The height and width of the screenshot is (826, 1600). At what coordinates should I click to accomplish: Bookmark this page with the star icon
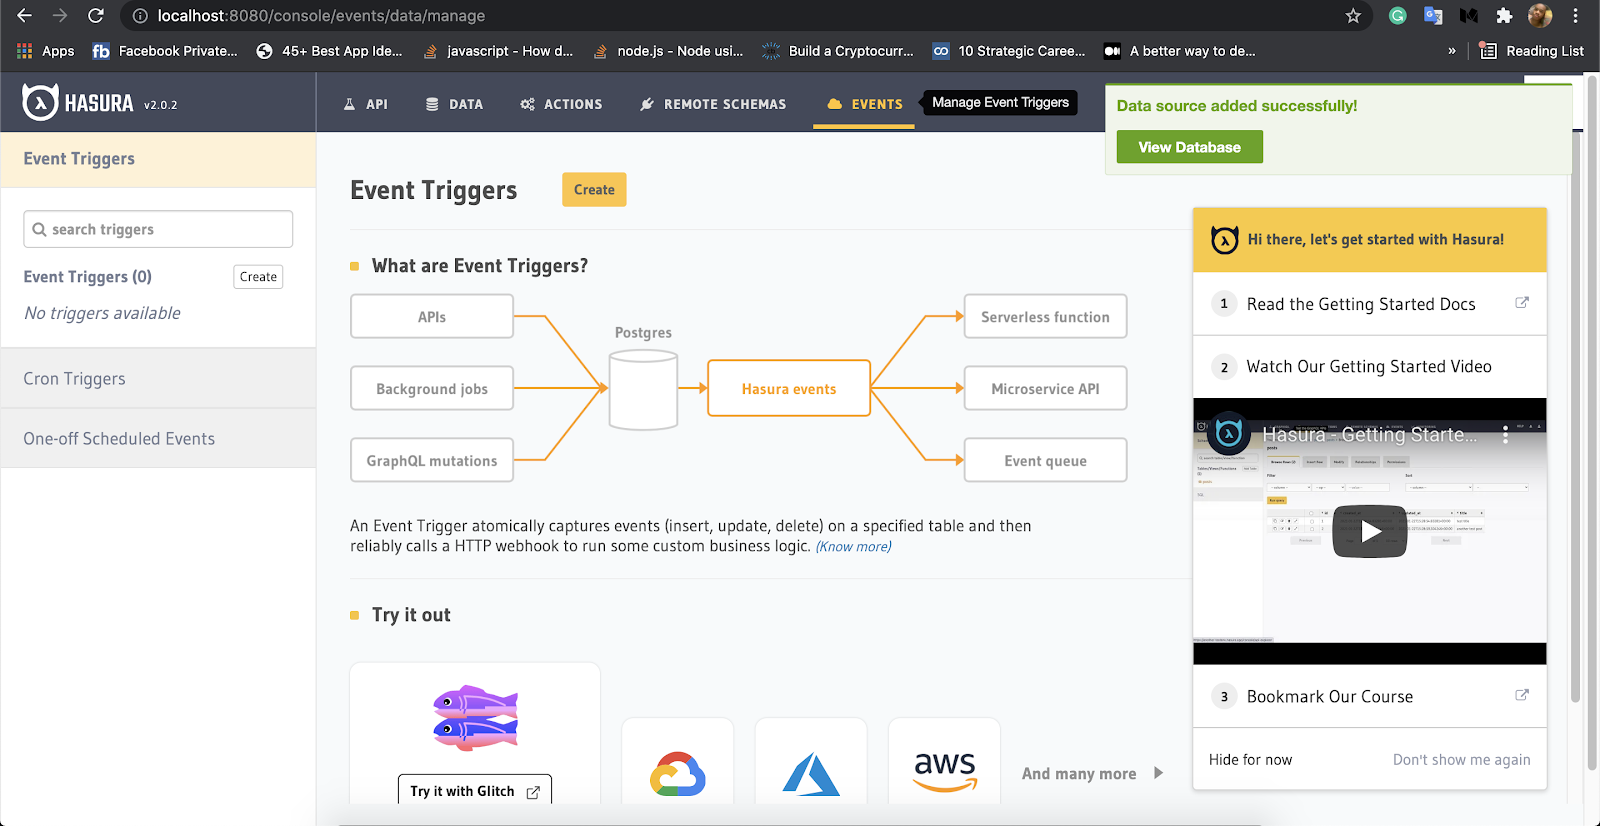(1353, 16)
